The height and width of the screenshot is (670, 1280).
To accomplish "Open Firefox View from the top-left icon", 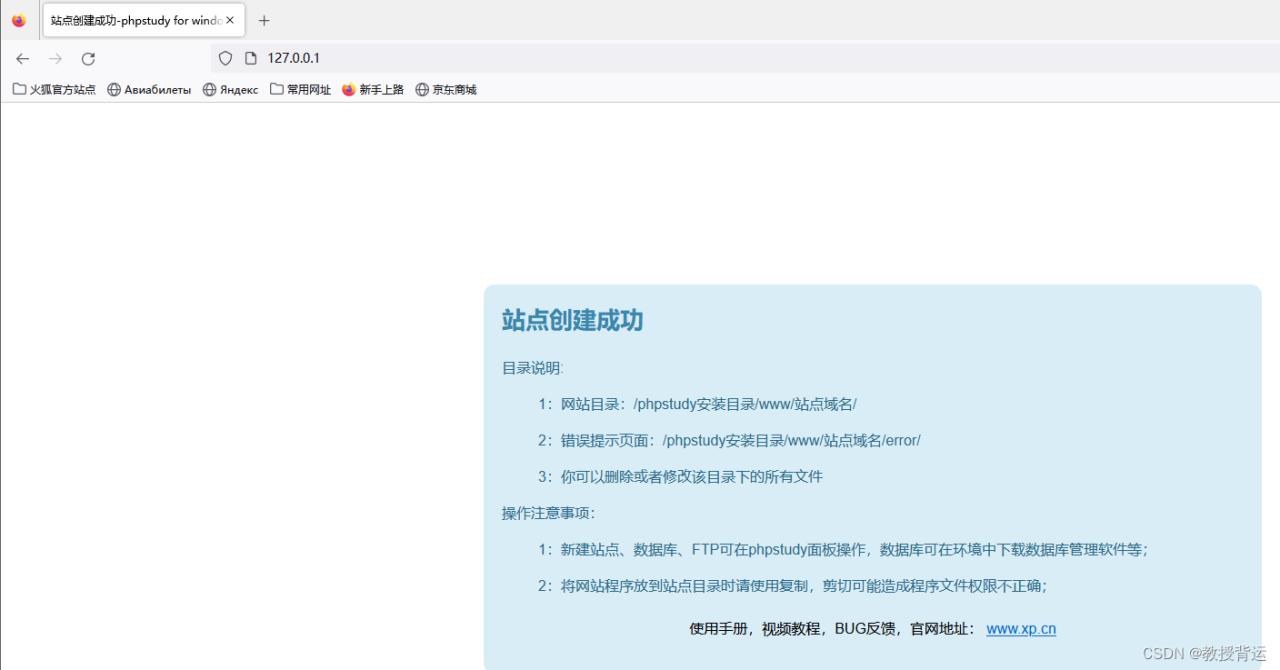I will click(19, 20).
